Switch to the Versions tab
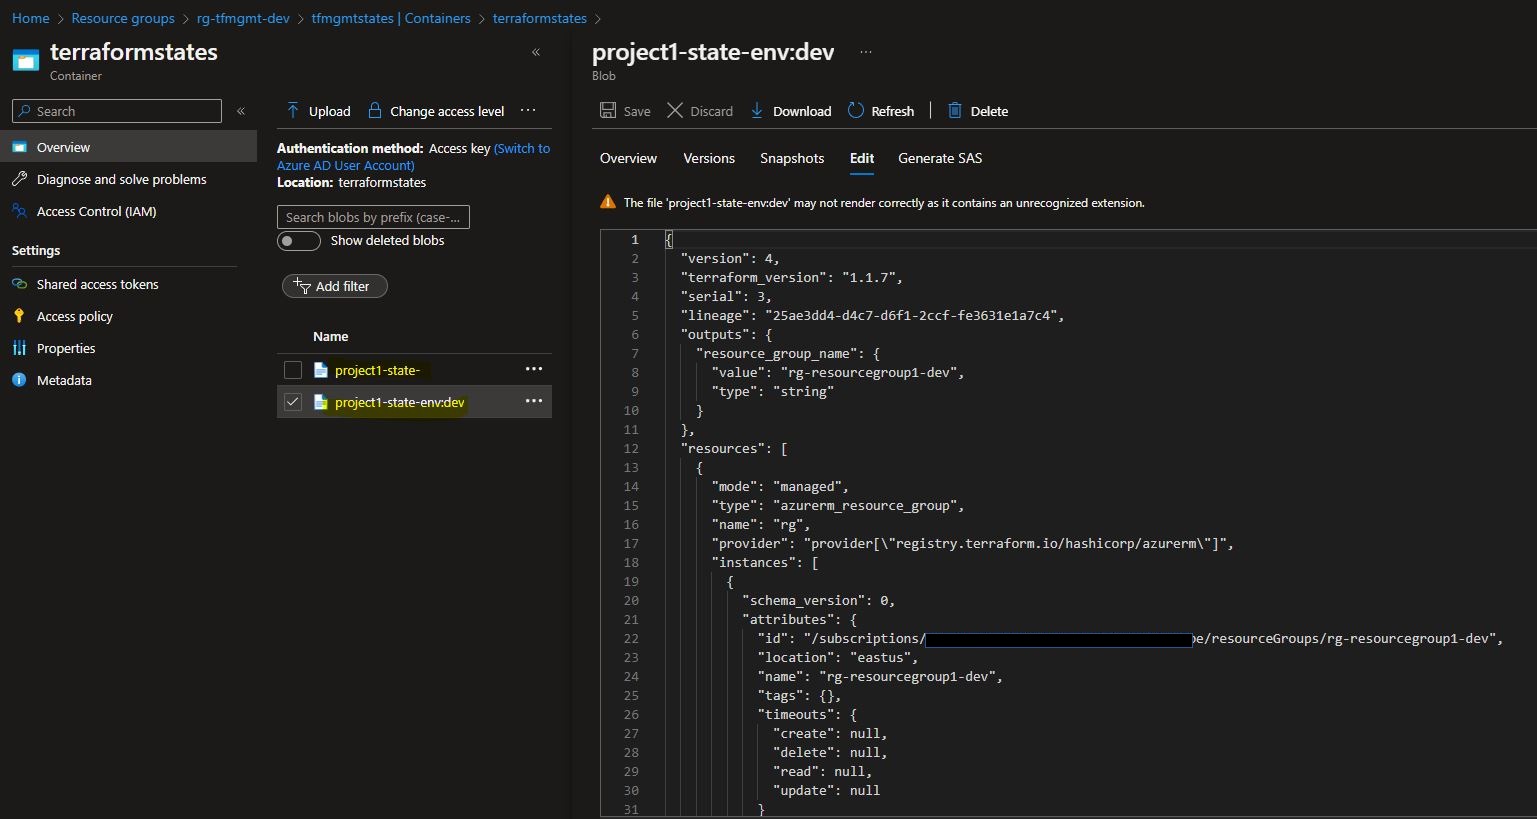Image resolution: width=1537 pixels, height=819 pixels. click(x=709, y=158)
